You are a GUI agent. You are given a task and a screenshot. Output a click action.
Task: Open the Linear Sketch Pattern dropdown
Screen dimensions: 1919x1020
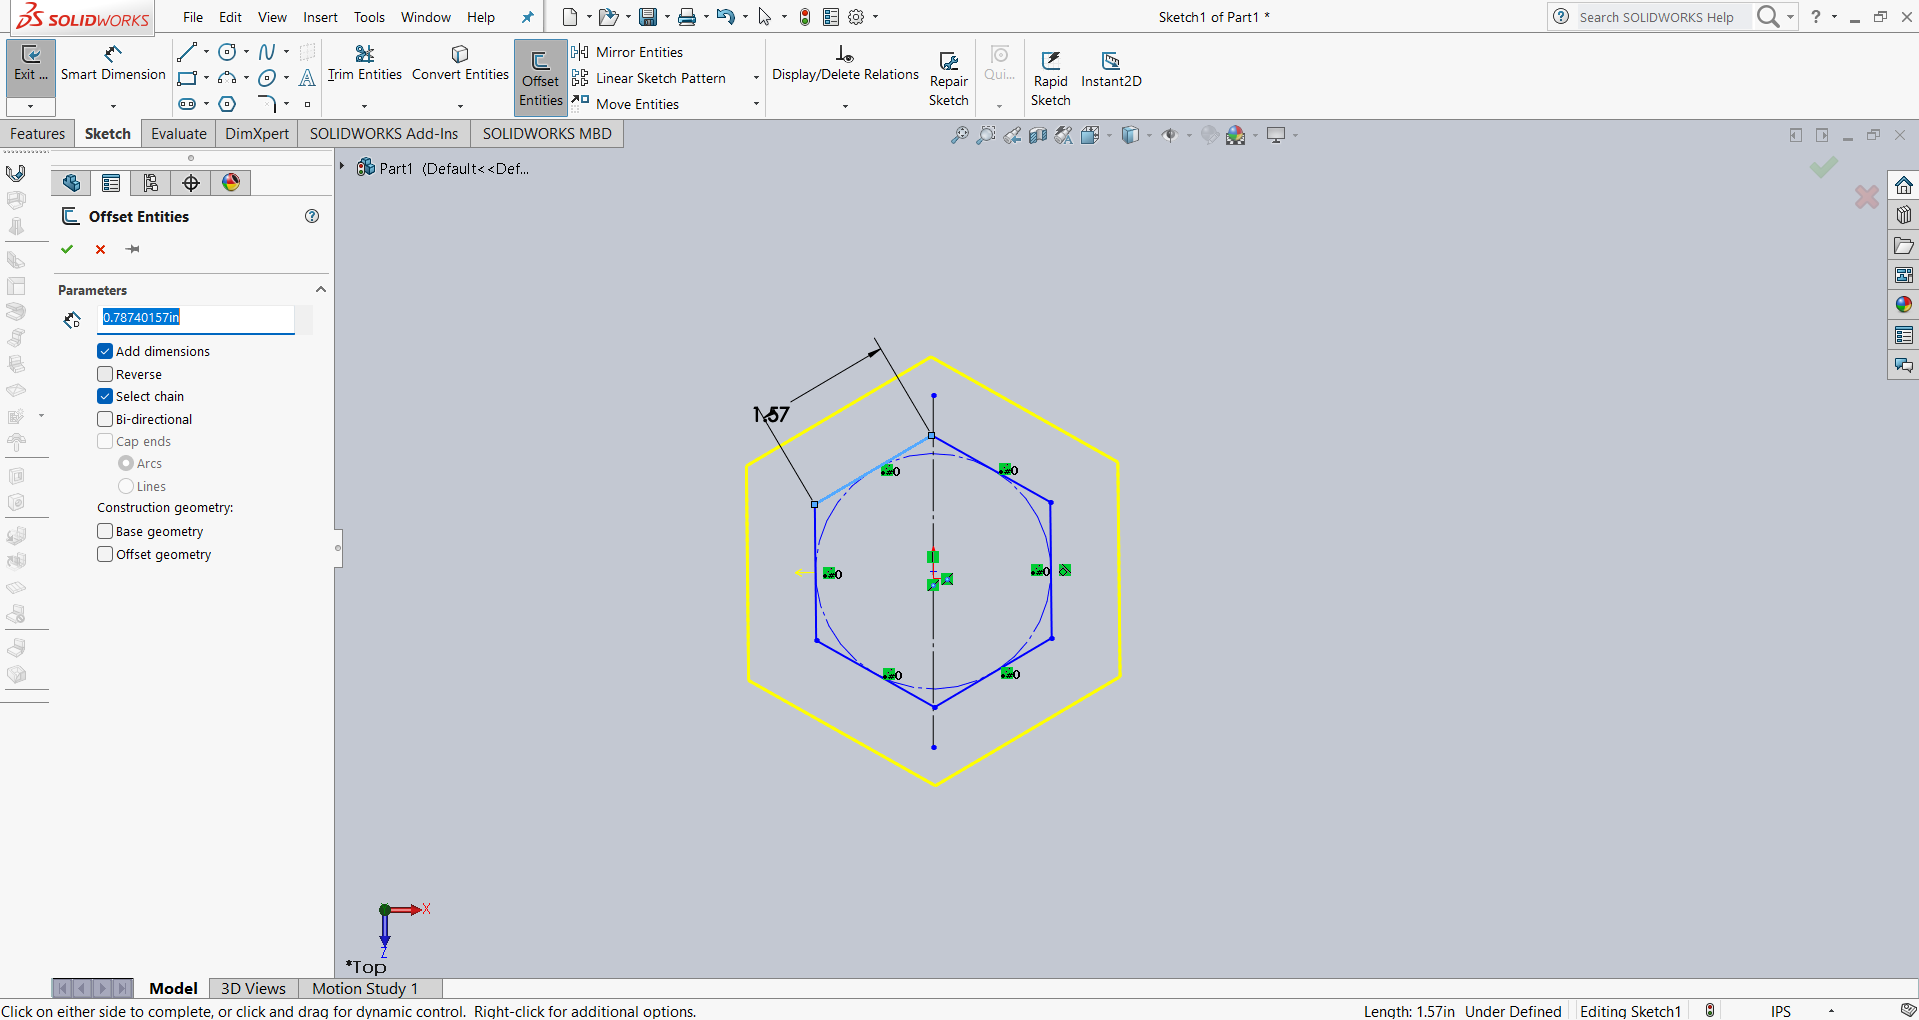tap(756, 78)
